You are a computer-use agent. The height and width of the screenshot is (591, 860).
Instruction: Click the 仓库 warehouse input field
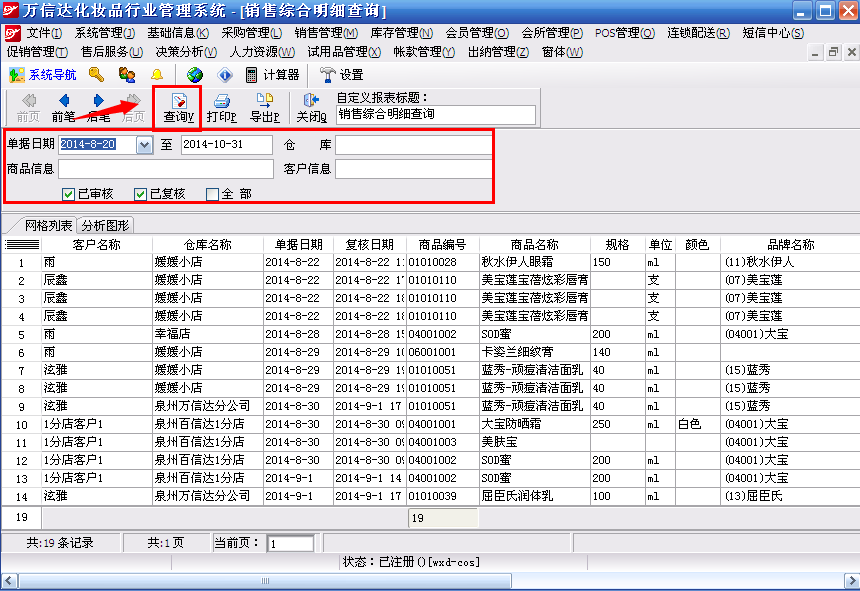[414, 145]
